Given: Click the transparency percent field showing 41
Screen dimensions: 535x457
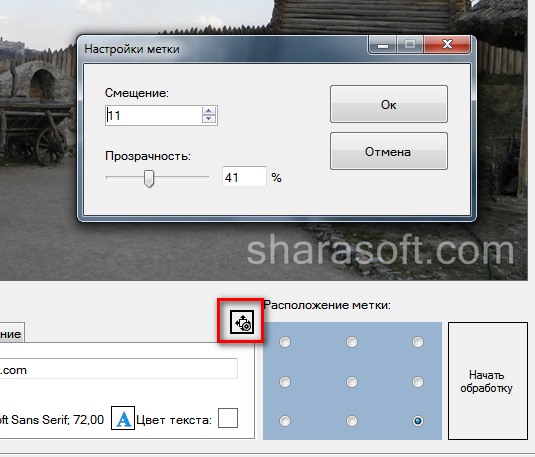Looking at the screenshot, I should 244,177.
